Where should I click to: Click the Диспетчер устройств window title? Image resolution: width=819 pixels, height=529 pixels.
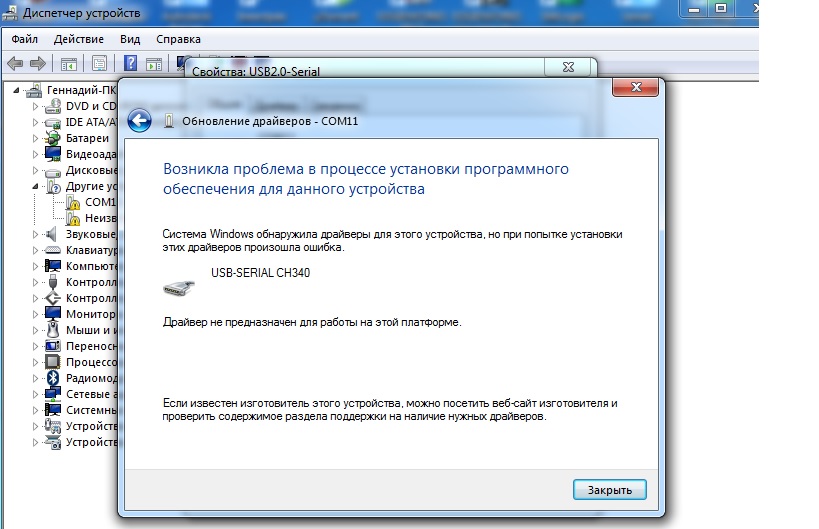point(81,13)
